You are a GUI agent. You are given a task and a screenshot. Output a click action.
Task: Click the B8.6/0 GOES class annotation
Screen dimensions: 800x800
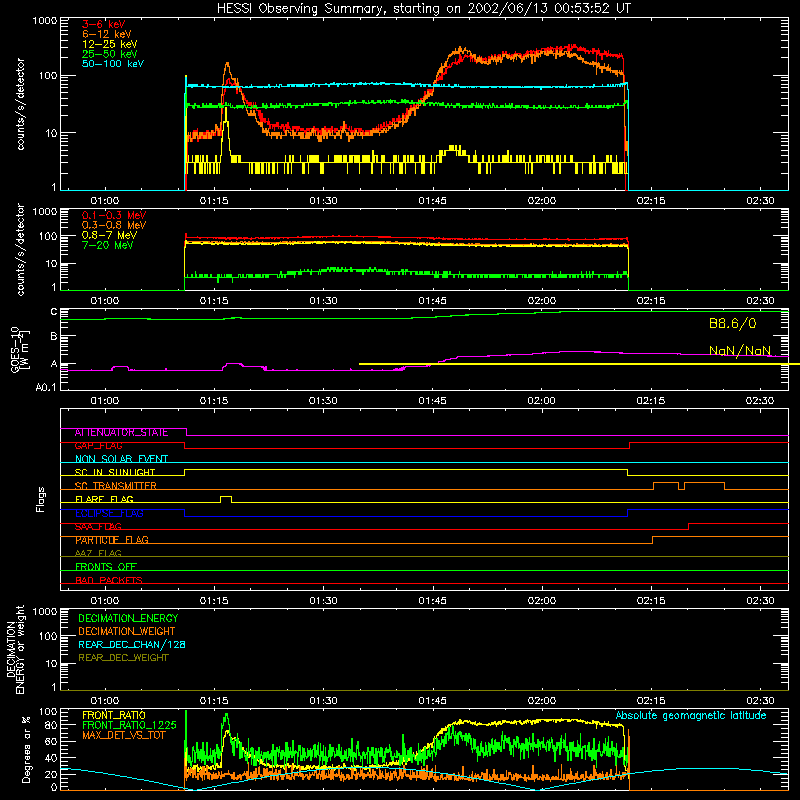click(733, 323)
